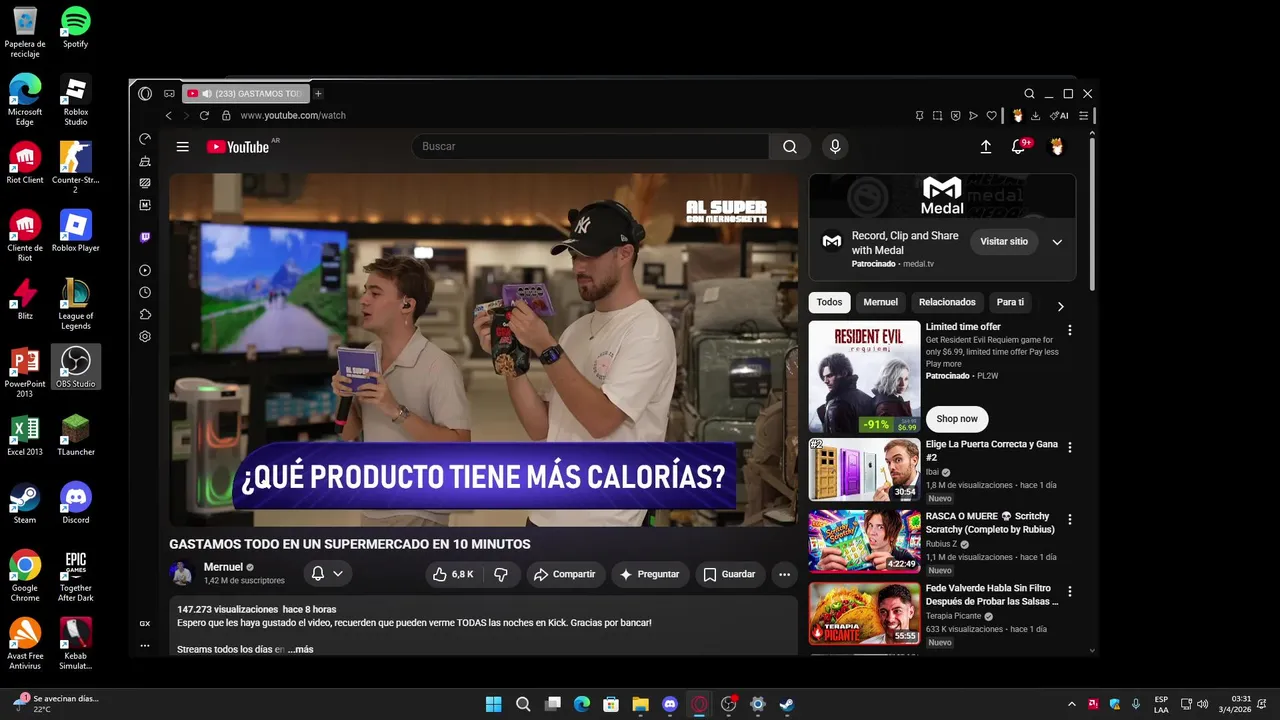Open the Windows Start button
Screen dimensions: 1280x720
494,704
